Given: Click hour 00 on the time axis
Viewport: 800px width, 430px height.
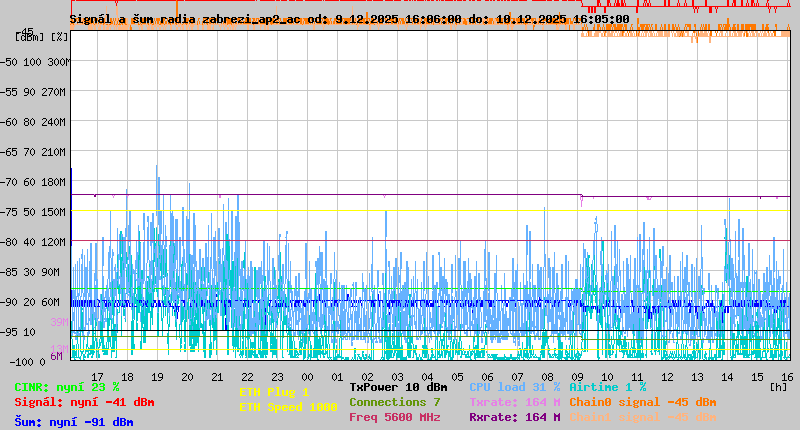Looking at the screenshot, I should (307, 377).
